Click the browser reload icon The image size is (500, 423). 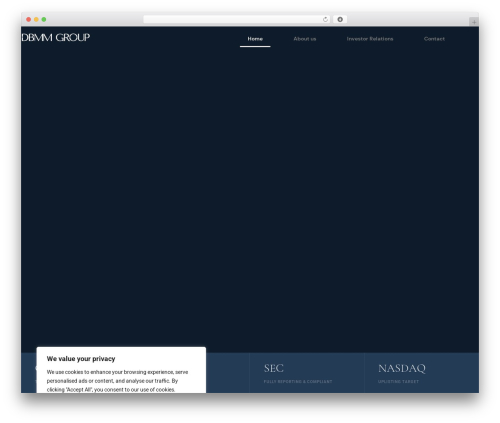point(325,19)
